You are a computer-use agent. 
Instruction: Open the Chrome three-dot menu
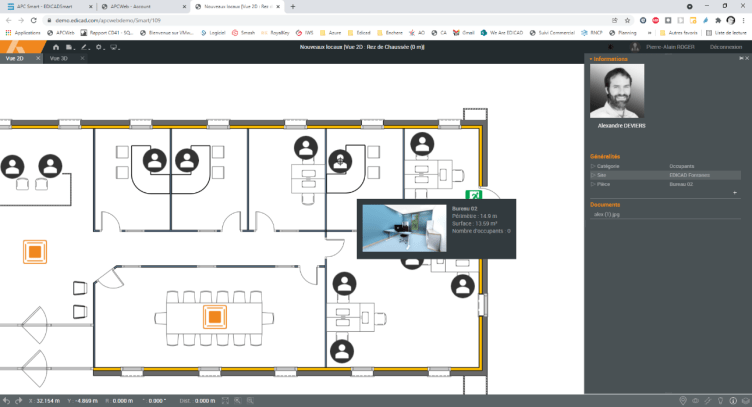[x=744, y=20]
